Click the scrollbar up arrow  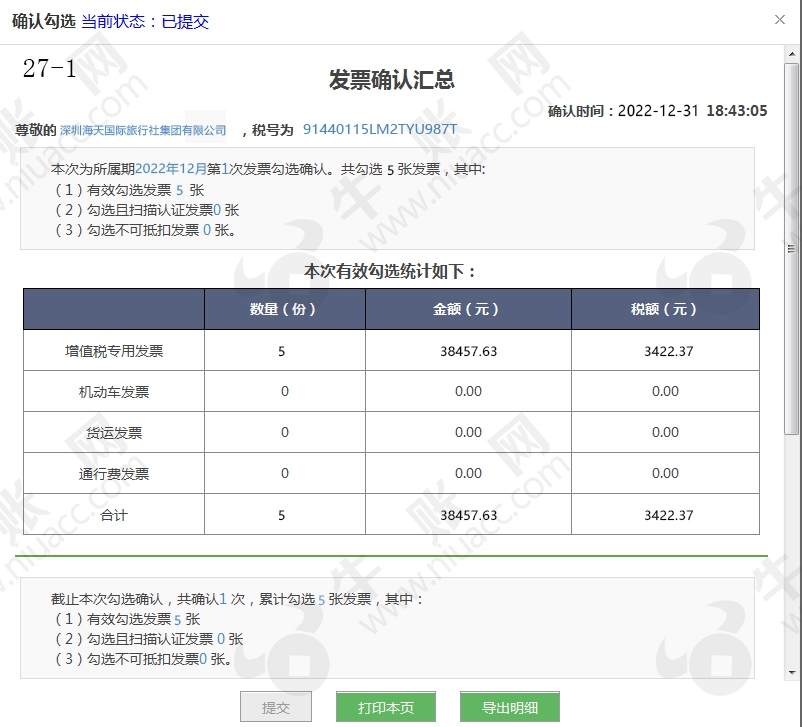click(x=792, y=53)
